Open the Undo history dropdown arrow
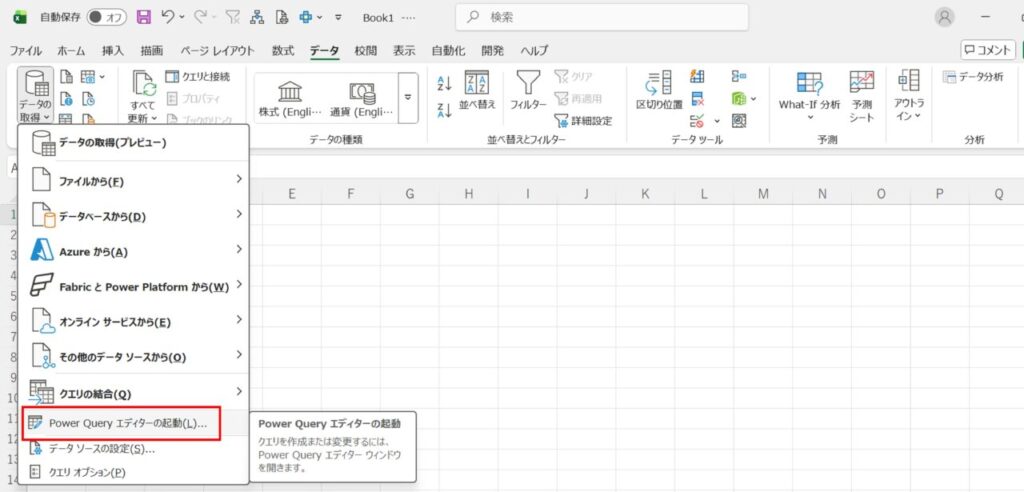This screenshot has height=492, width=1024. tap(182, 18)
